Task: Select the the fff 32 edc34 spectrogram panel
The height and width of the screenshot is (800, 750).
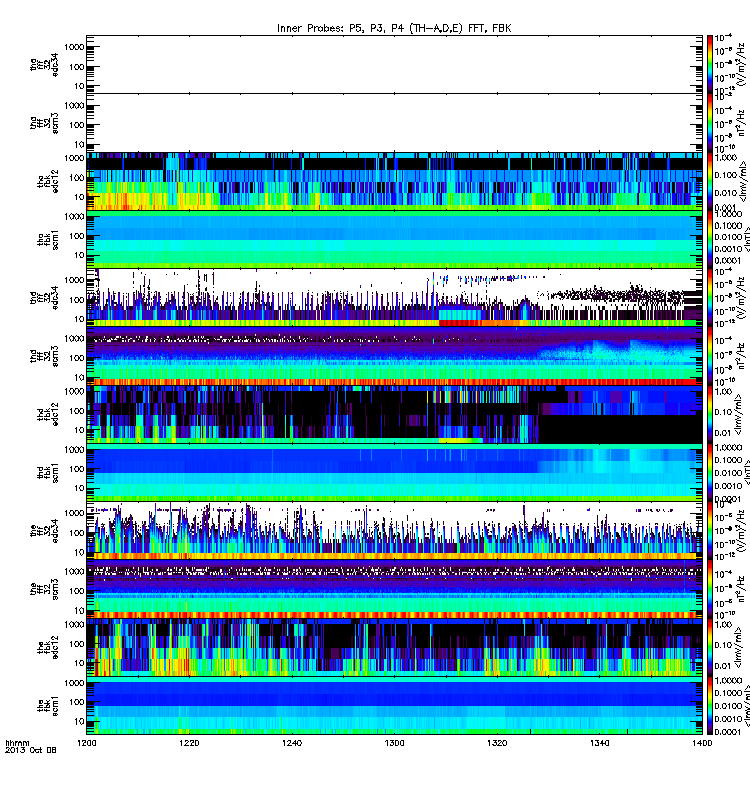Action: [394, 531]
